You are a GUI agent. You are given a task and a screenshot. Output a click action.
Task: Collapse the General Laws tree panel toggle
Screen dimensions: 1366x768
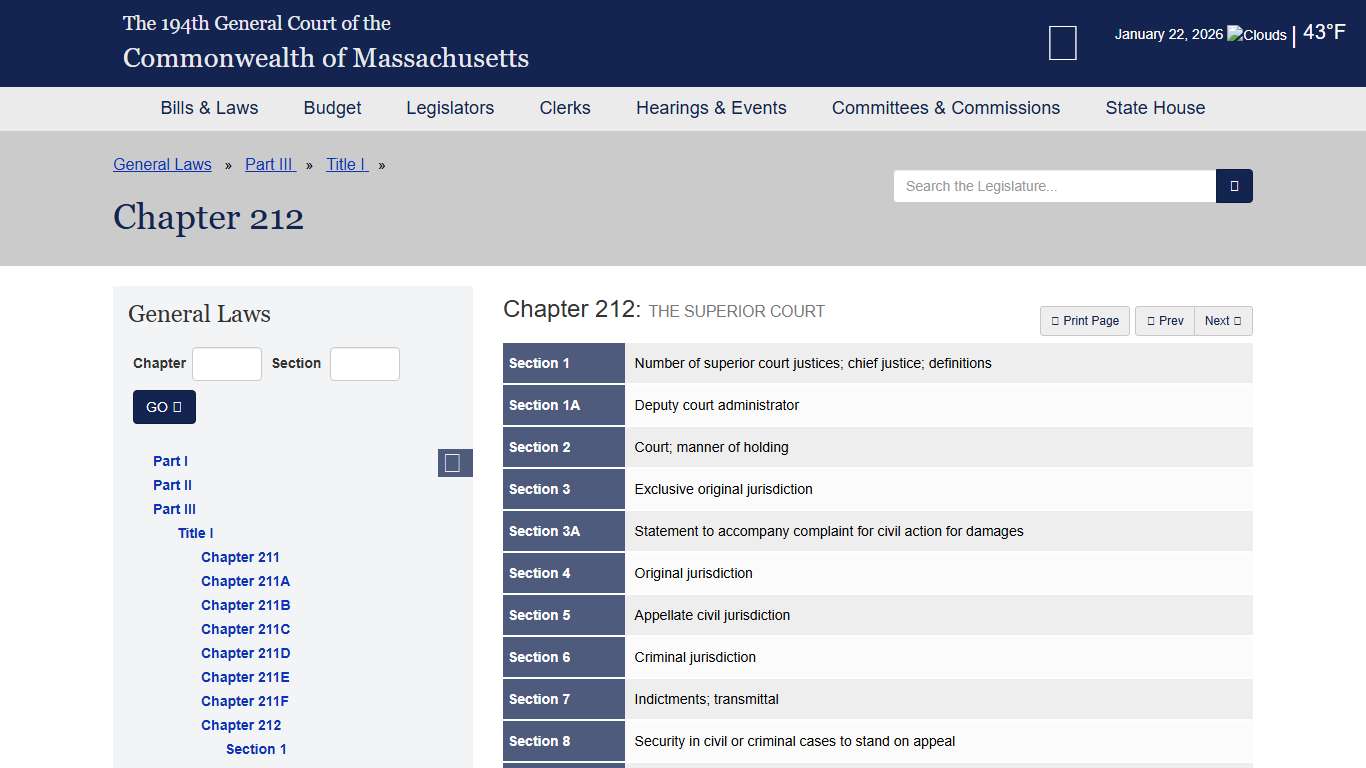pos(454,463)
